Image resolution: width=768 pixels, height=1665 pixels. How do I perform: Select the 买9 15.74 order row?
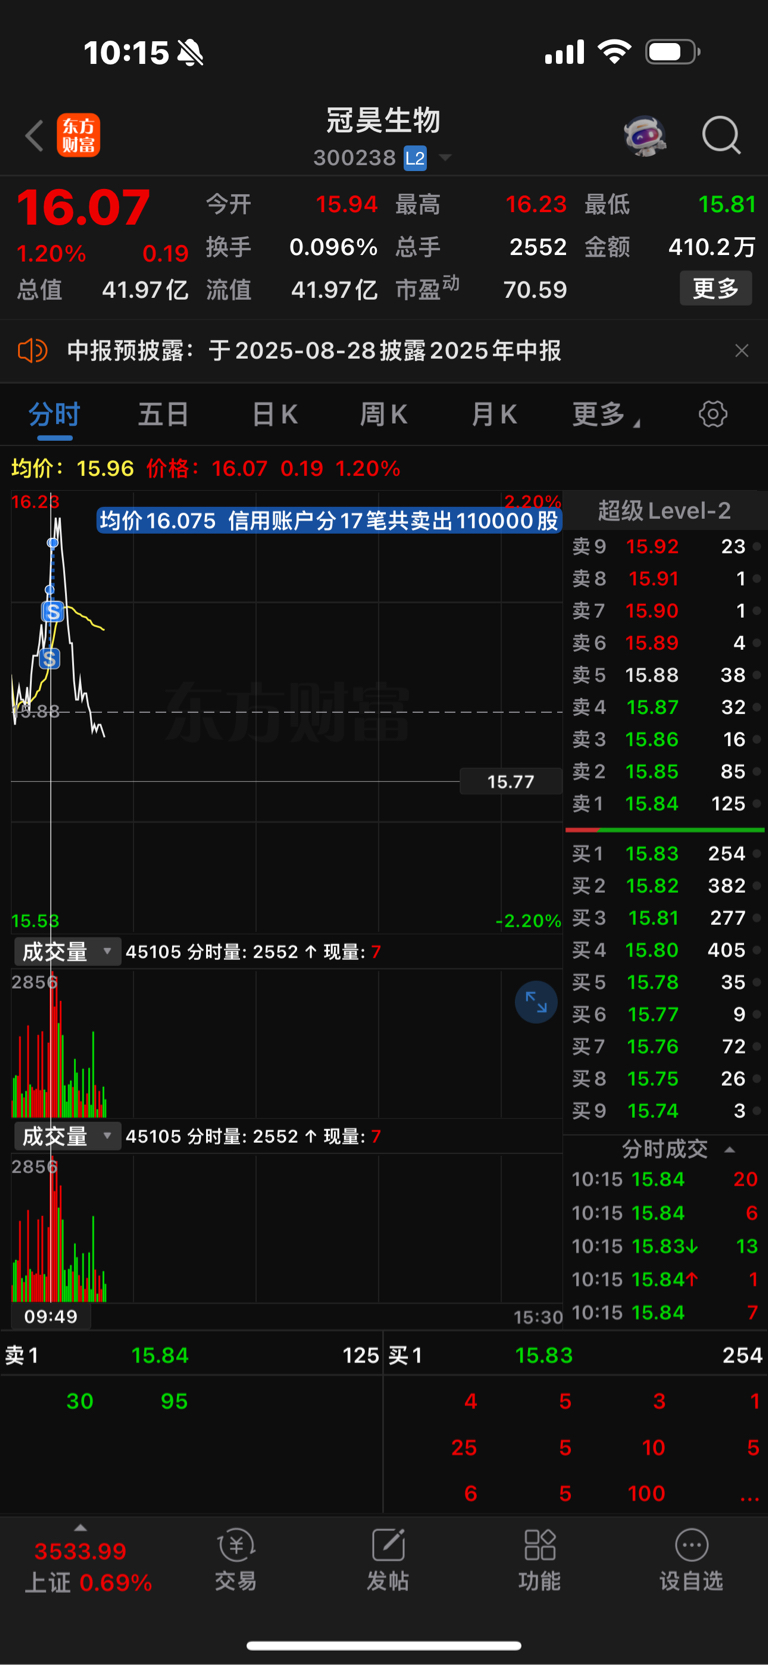665,1111
